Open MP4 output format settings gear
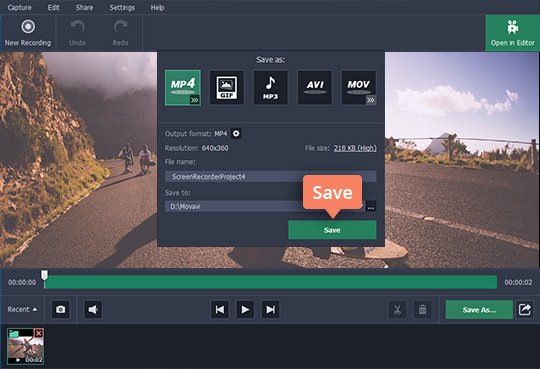Viewport: 540px width, 369px height. pos(236,133)
